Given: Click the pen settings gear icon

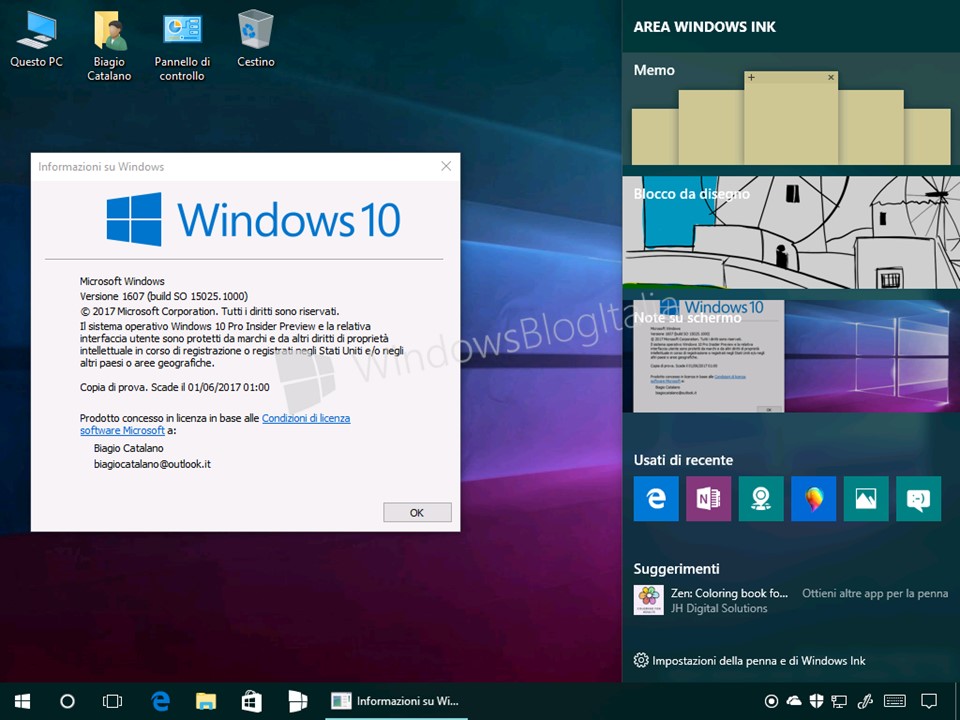Looking at the screenshot, I should tap(640, 660).
